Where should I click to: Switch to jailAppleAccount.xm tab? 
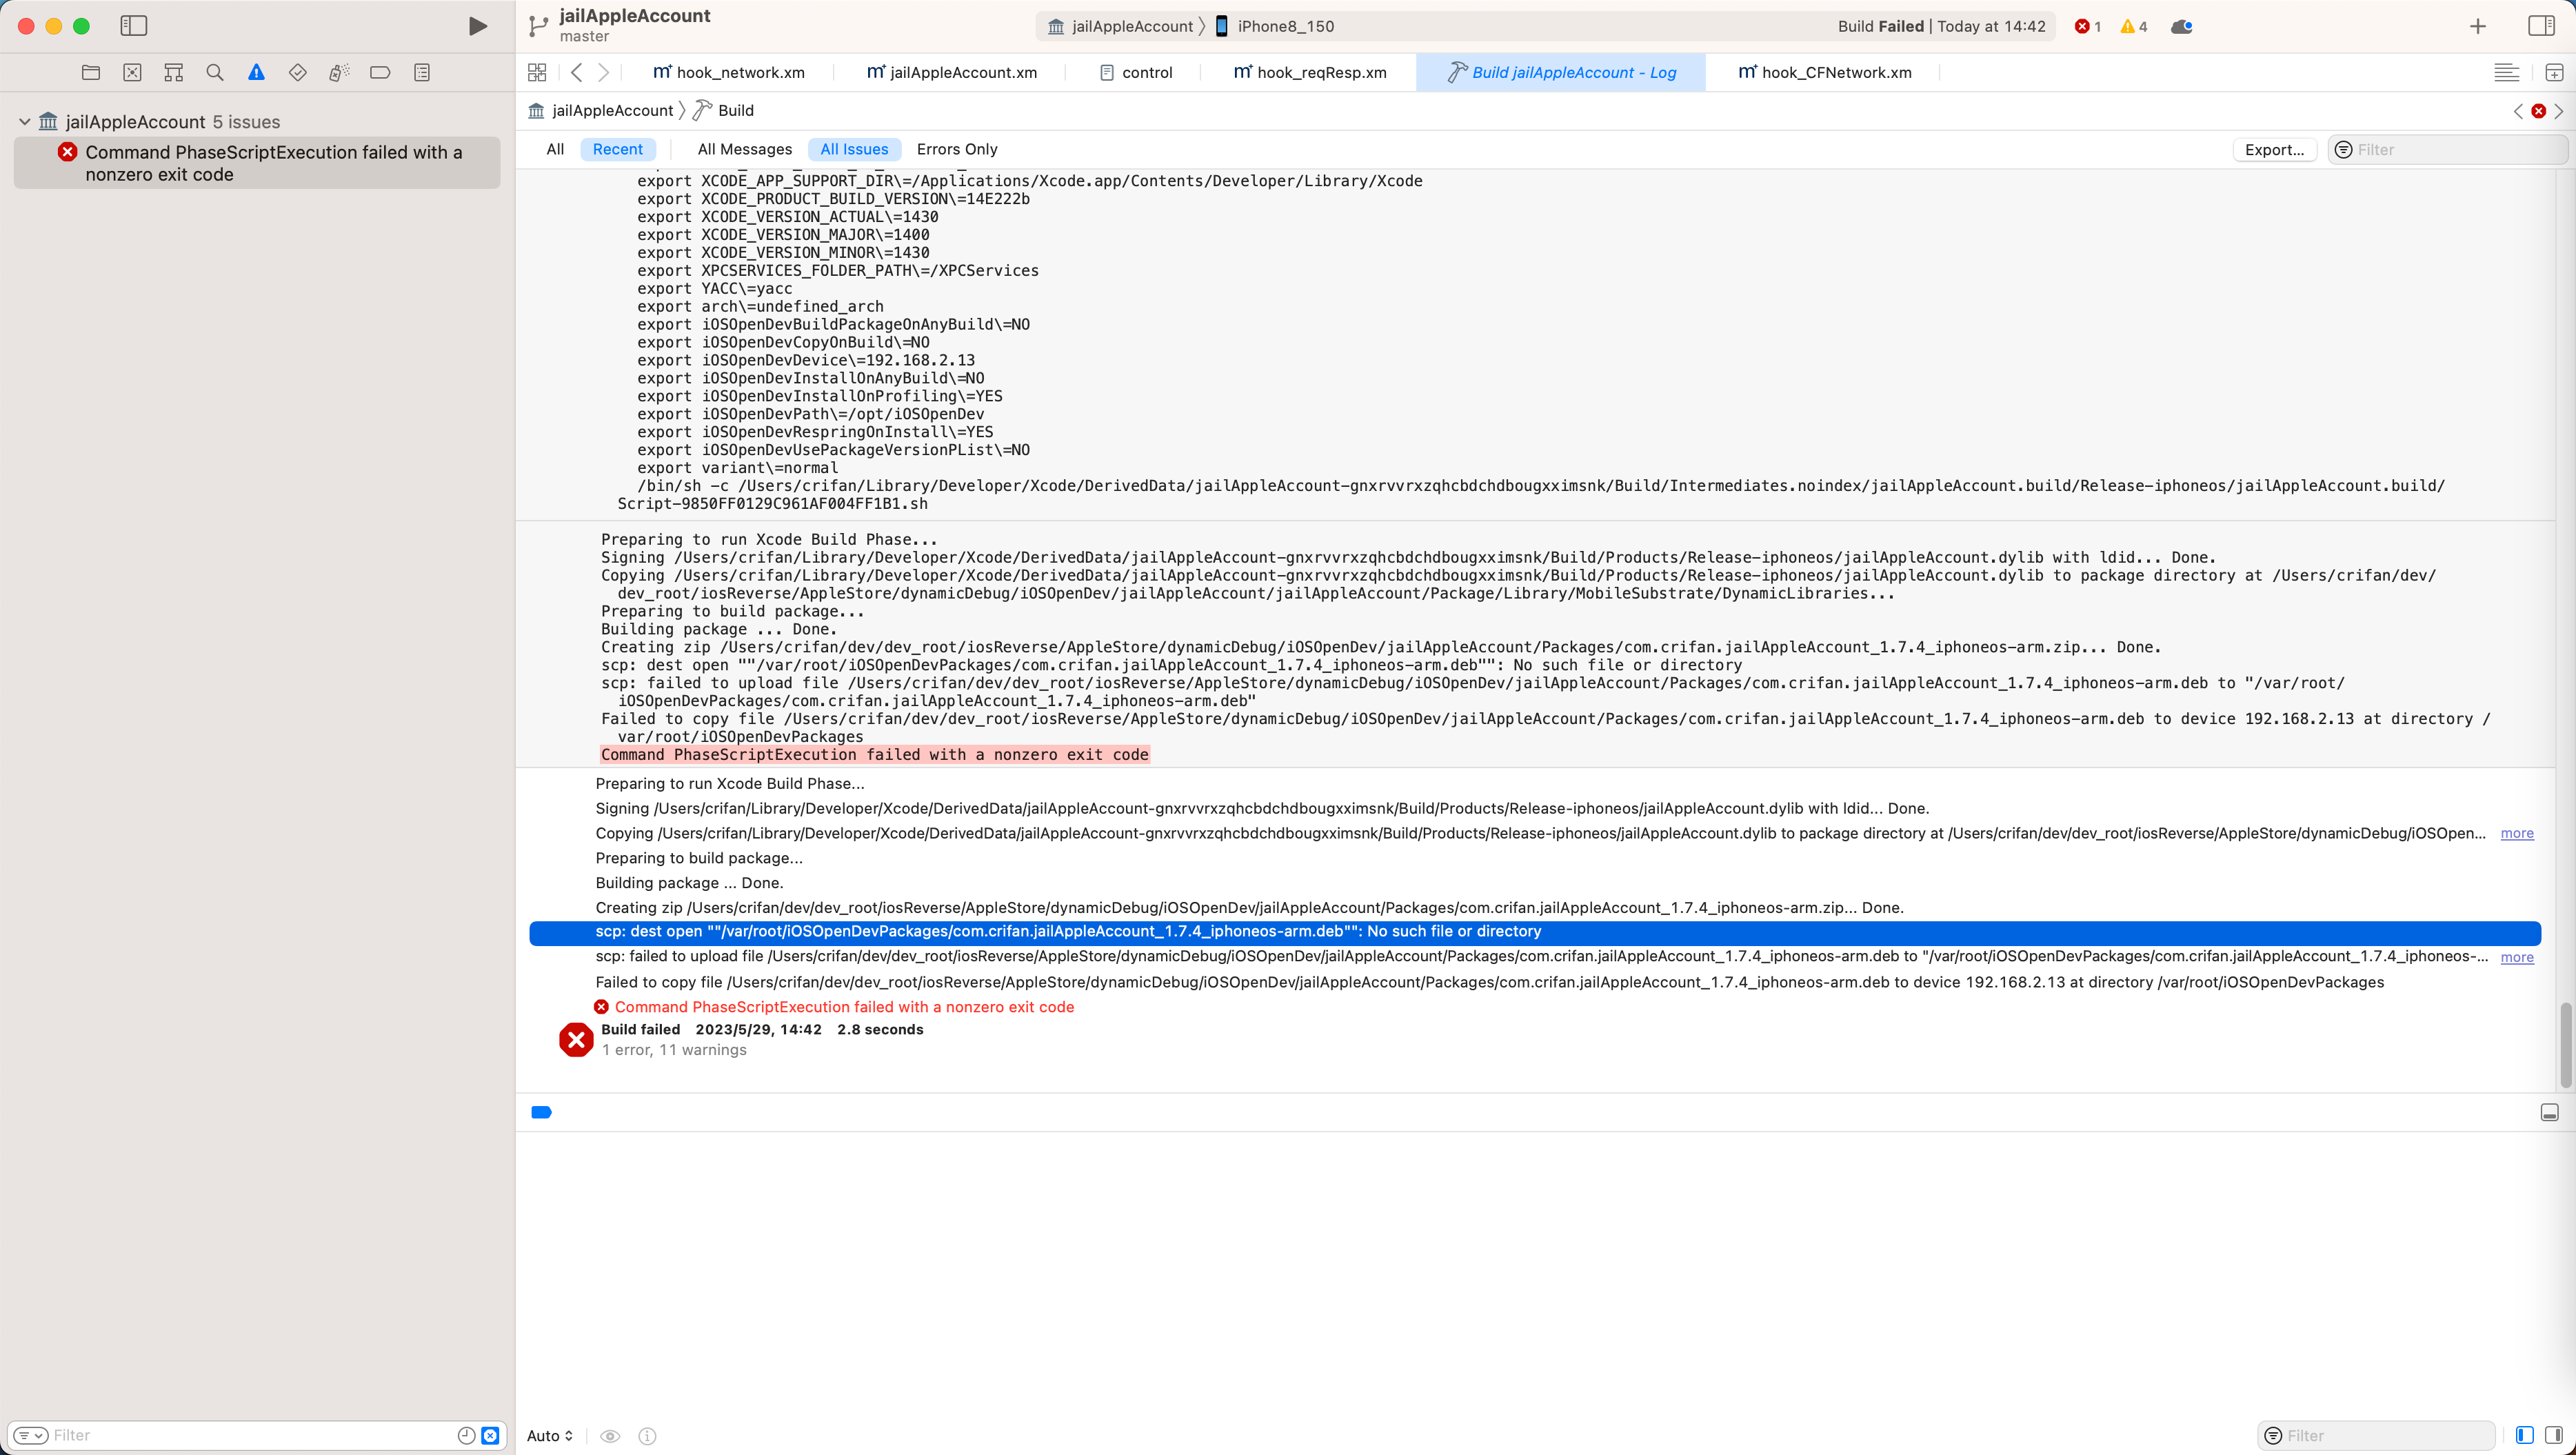point(951,72)
